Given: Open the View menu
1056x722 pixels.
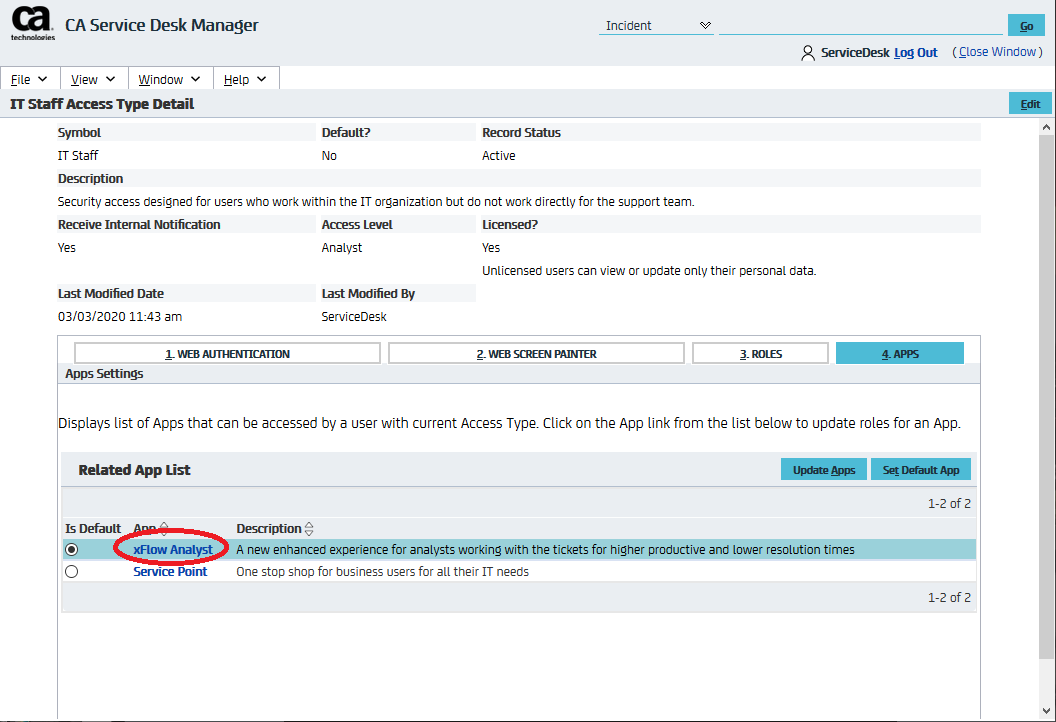Looking at the screenshot, I should pos(93,80).
